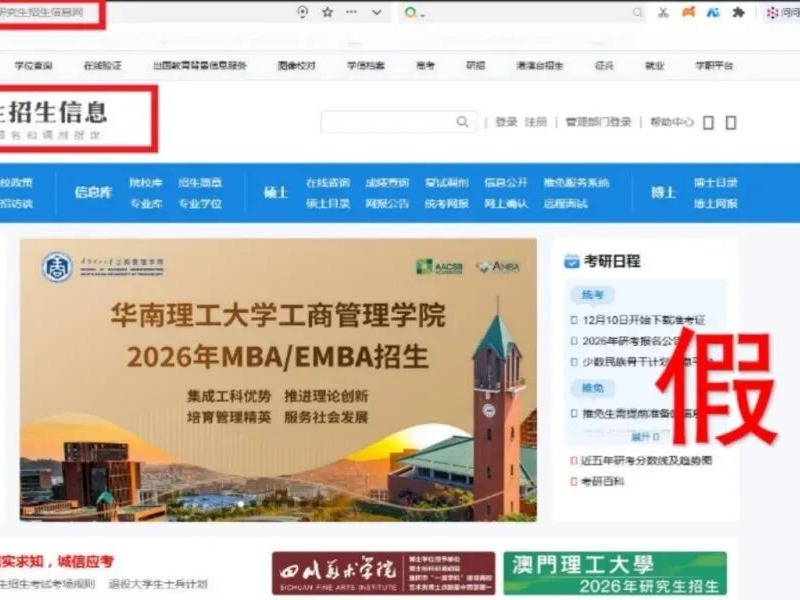Screen dimensions: 800x600
Task: Open 远程面试 in the blue navigation bar
Action: (565, 204)
